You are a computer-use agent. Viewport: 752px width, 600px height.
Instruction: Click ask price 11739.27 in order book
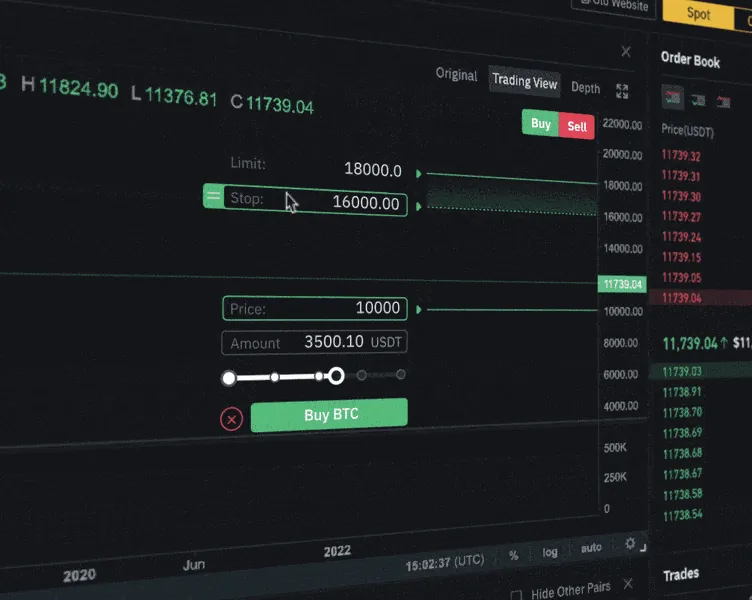[682, 216]
